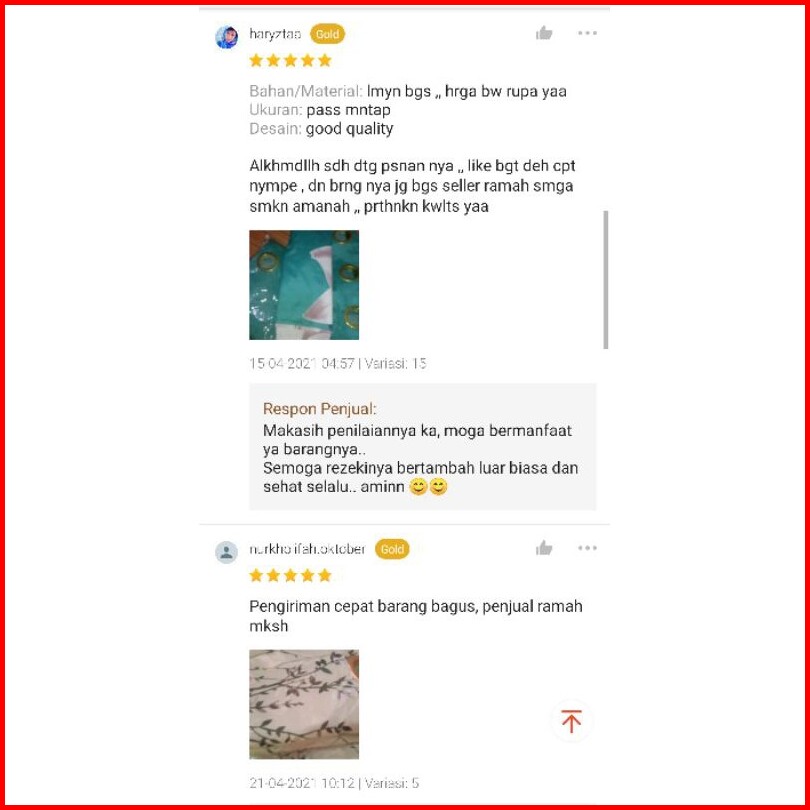Click the Respon Penjual seller reply box
The width and height of the screenshot is (810, 810).
click(423, 447)
